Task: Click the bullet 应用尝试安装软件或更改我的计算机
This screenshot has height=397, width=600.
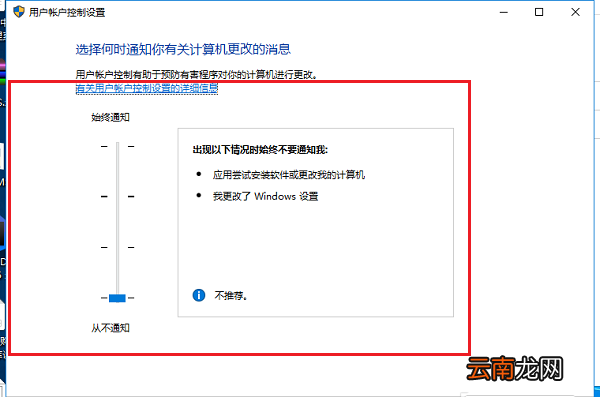Action: pyautogui.click(x=289, y=175)
